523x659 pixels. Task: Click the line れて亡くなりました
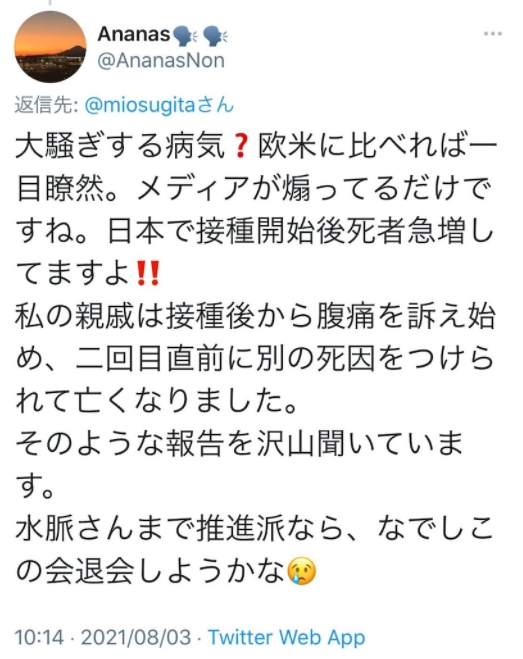(x=156, y=401)
